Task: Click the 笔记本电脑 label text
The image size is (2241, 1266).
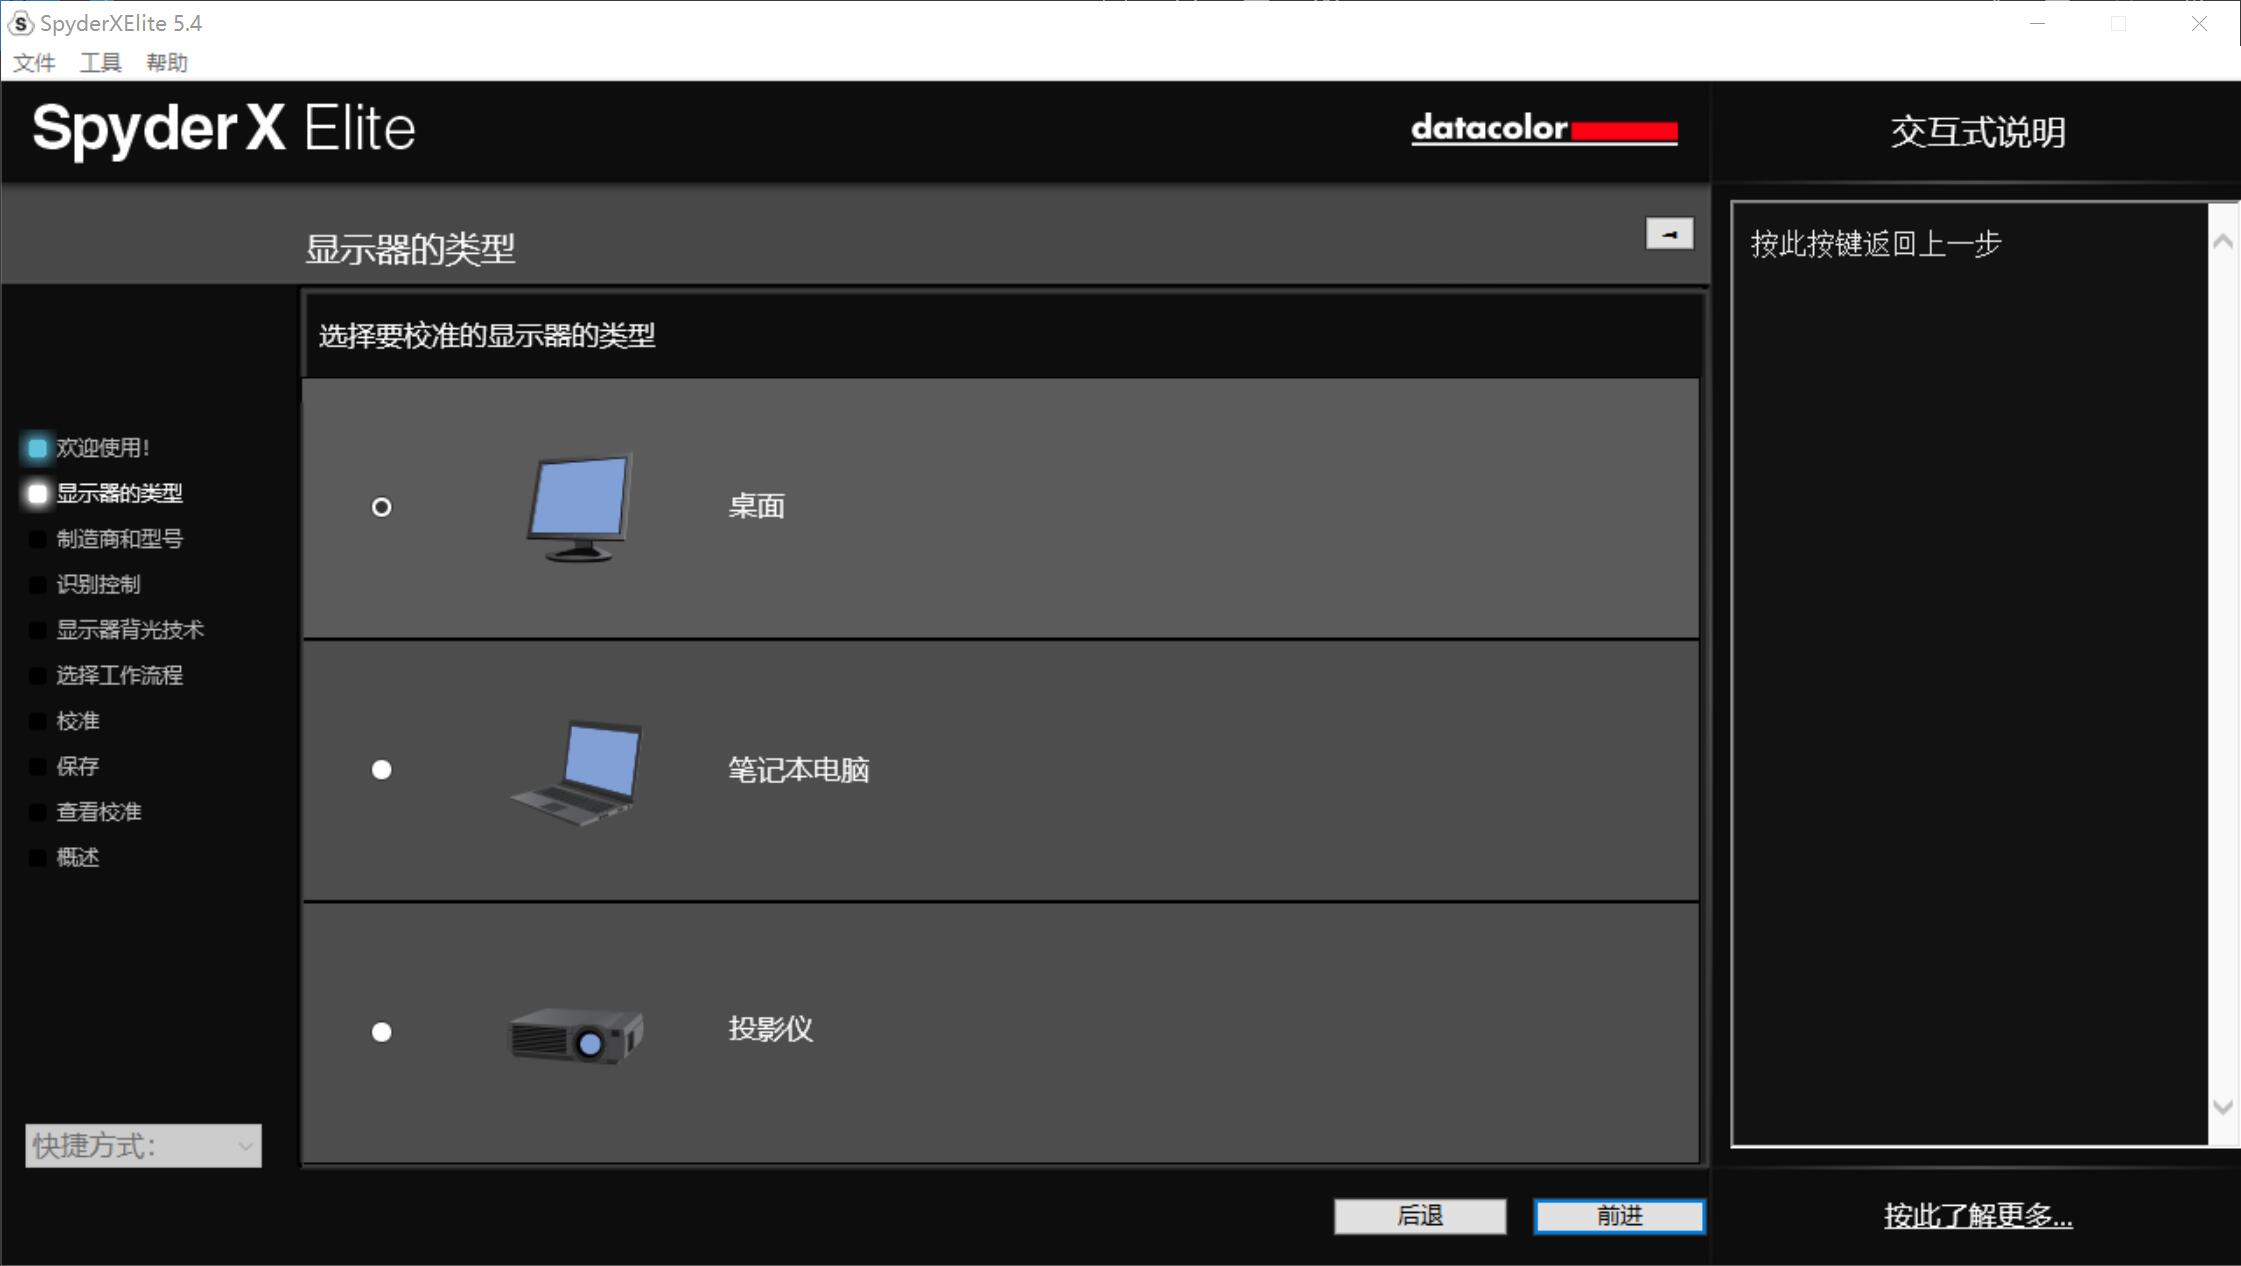Action: point(799,770)
